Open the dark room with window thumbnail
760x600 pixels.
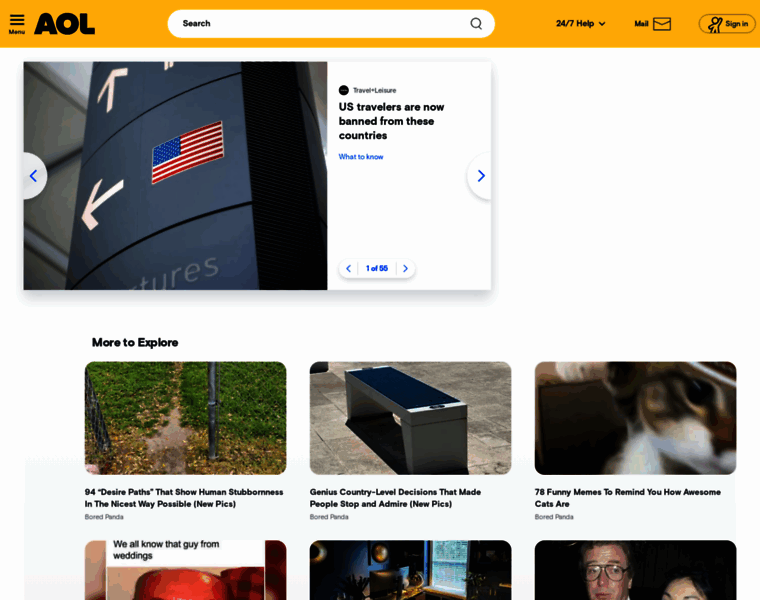click(411, 570)
